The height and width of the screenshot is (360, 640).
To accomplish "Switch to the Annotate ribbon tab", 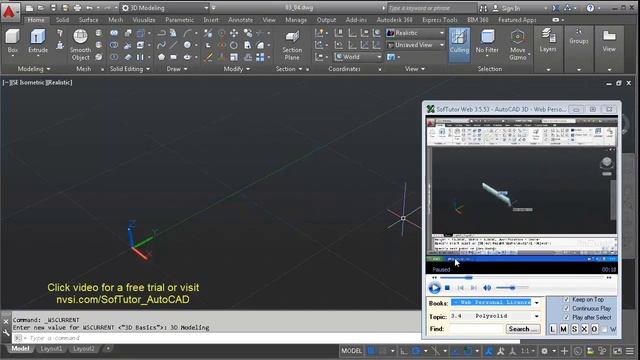I will click(240, 20).
